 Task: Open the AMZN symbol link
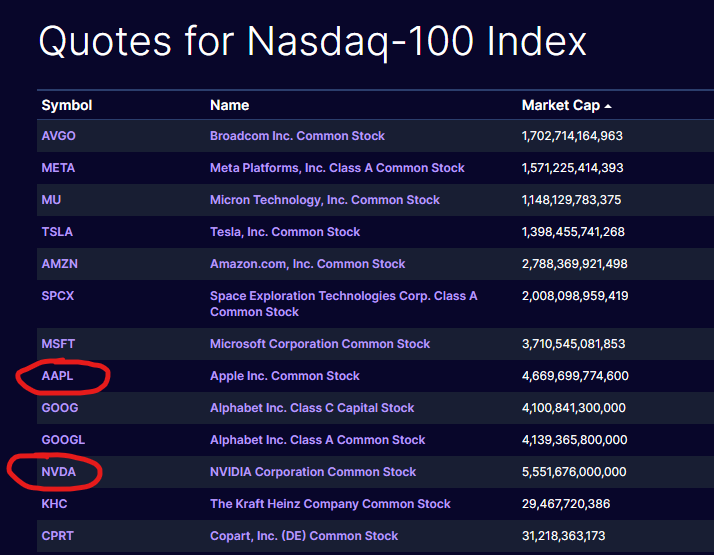(60, 264)
